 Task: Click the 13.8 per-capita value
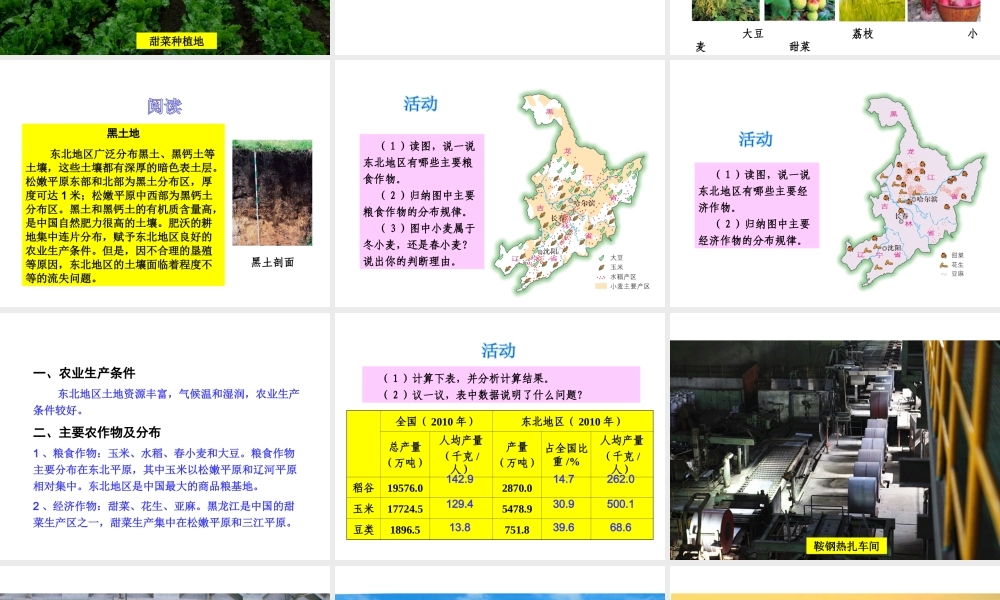point(460,528)
